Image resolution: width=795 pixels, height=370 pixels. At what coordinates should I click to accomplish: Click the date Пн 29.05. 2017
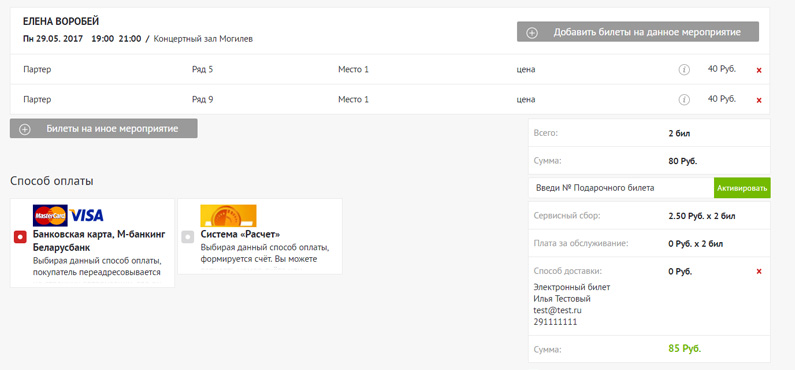[53, 39]
